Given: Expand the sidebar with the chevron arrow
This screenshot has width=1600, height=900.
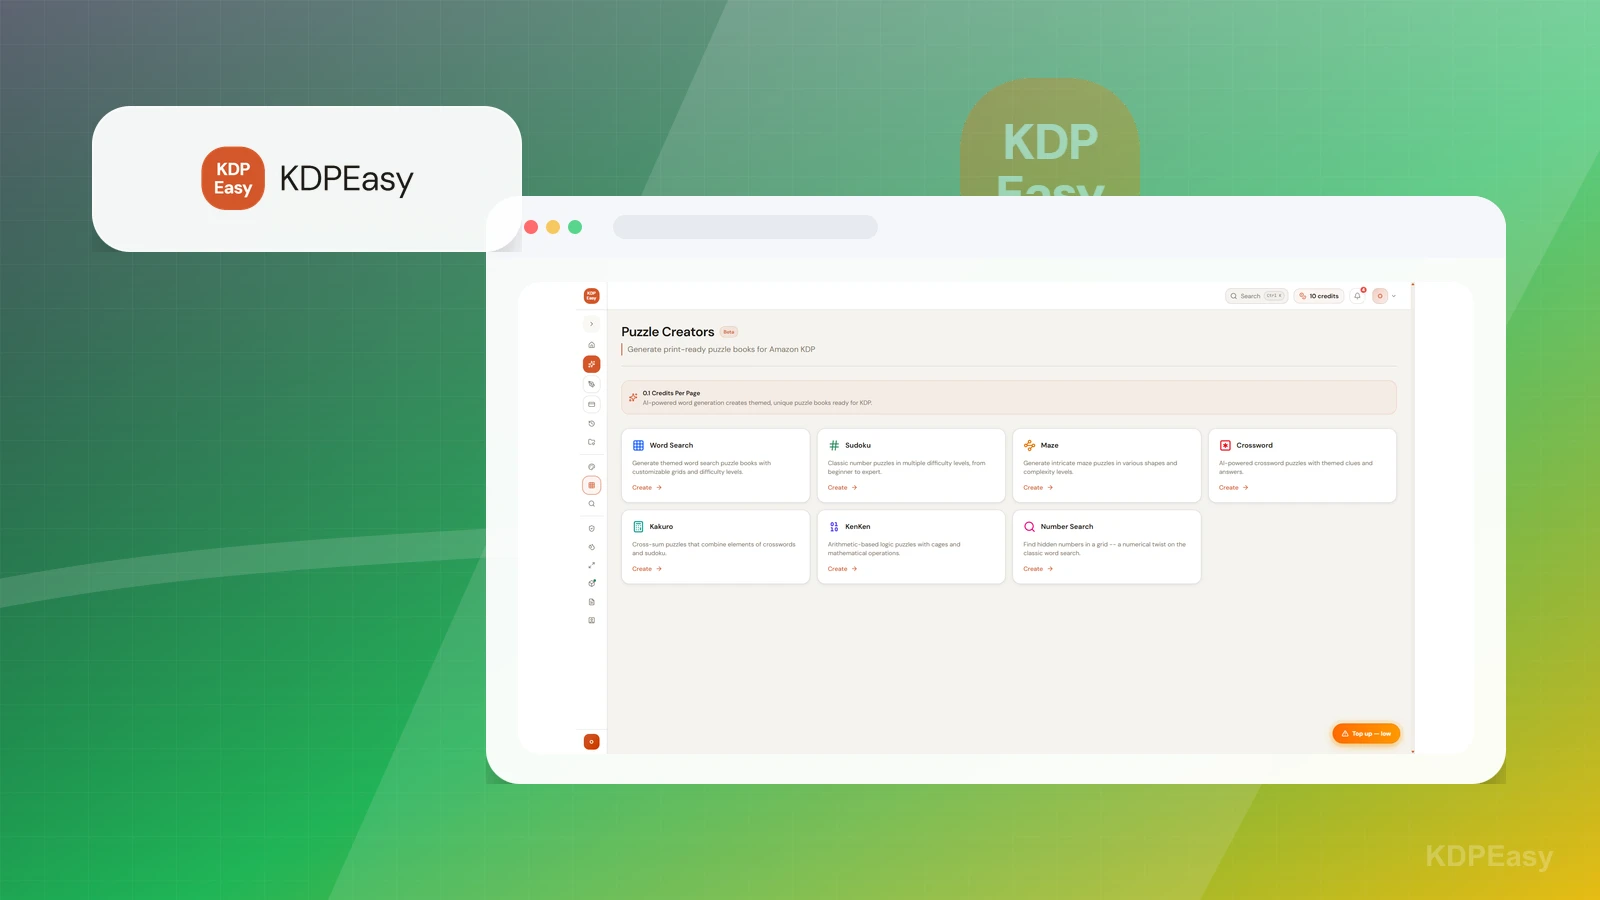Looking at the screenshot, I should (x=591, y=324).
